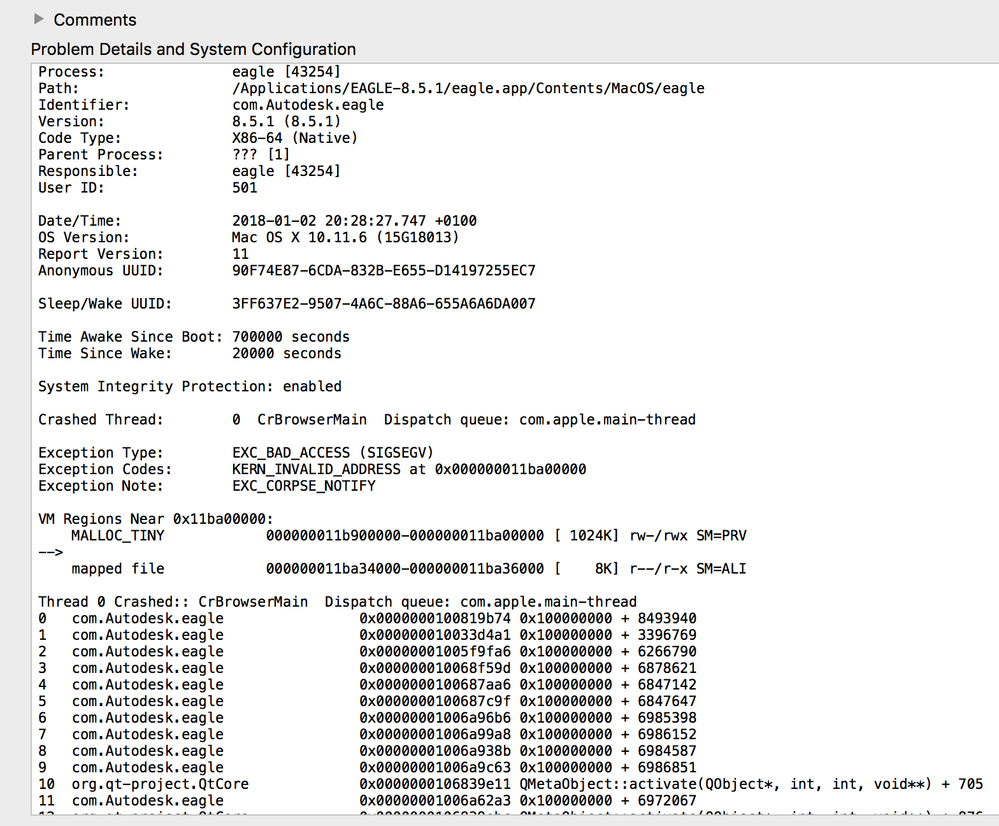Click the parent process value "??? [1]"

tap(261, 154)
